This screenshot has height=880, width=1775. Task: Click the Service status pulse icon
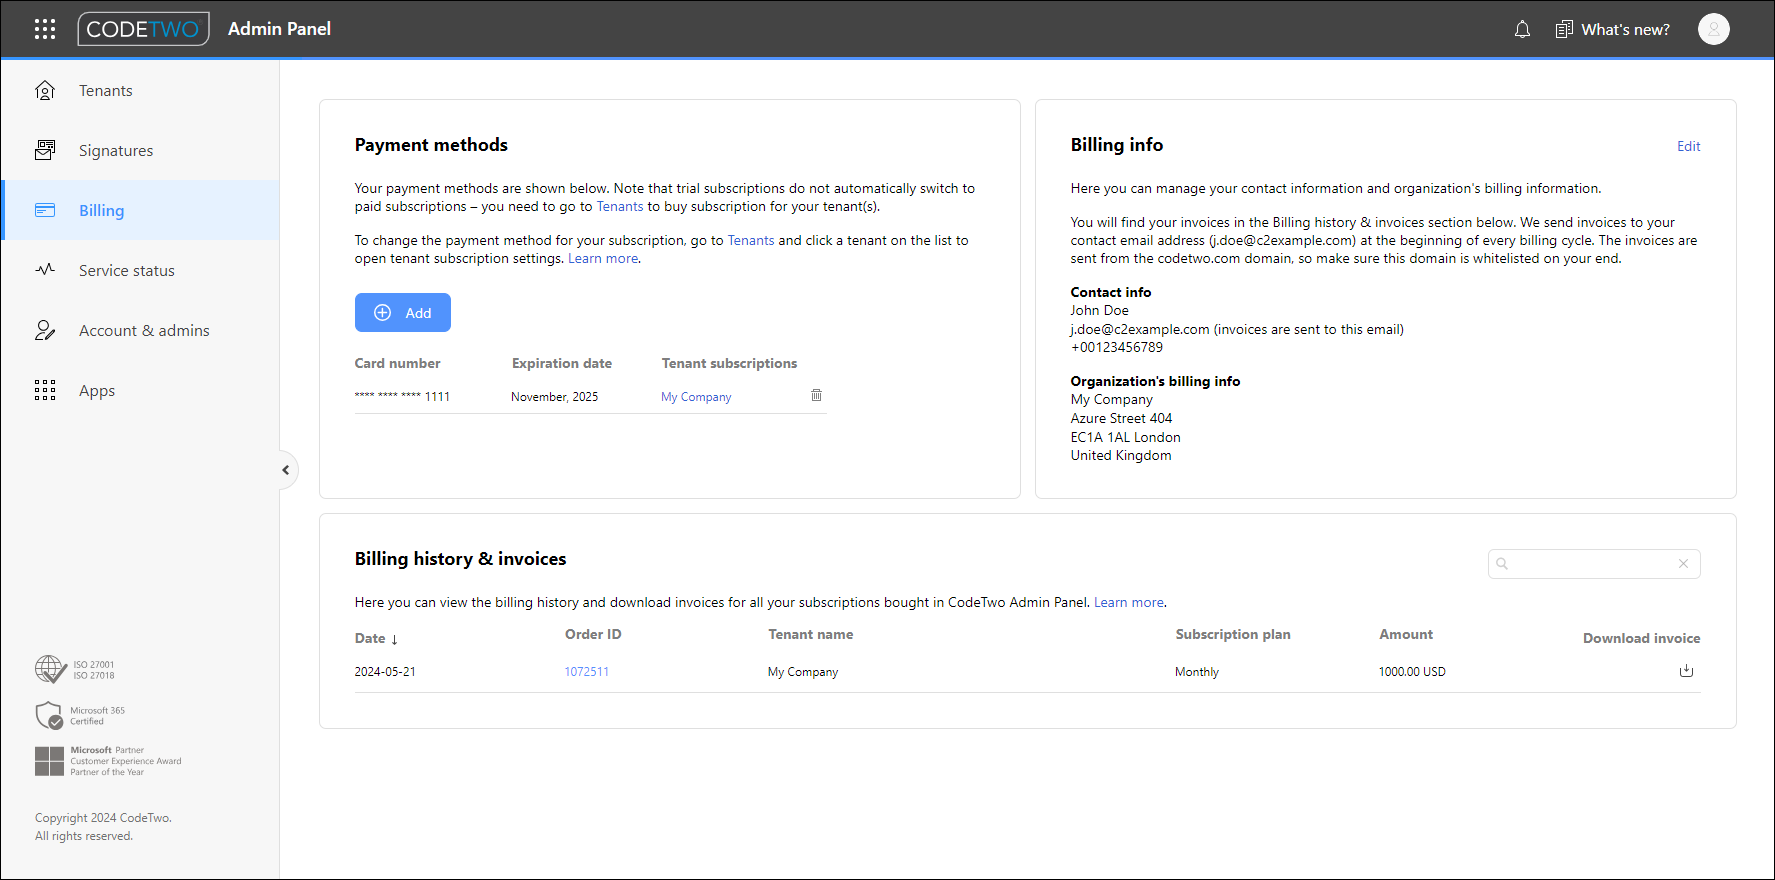[x=45, y=270]
